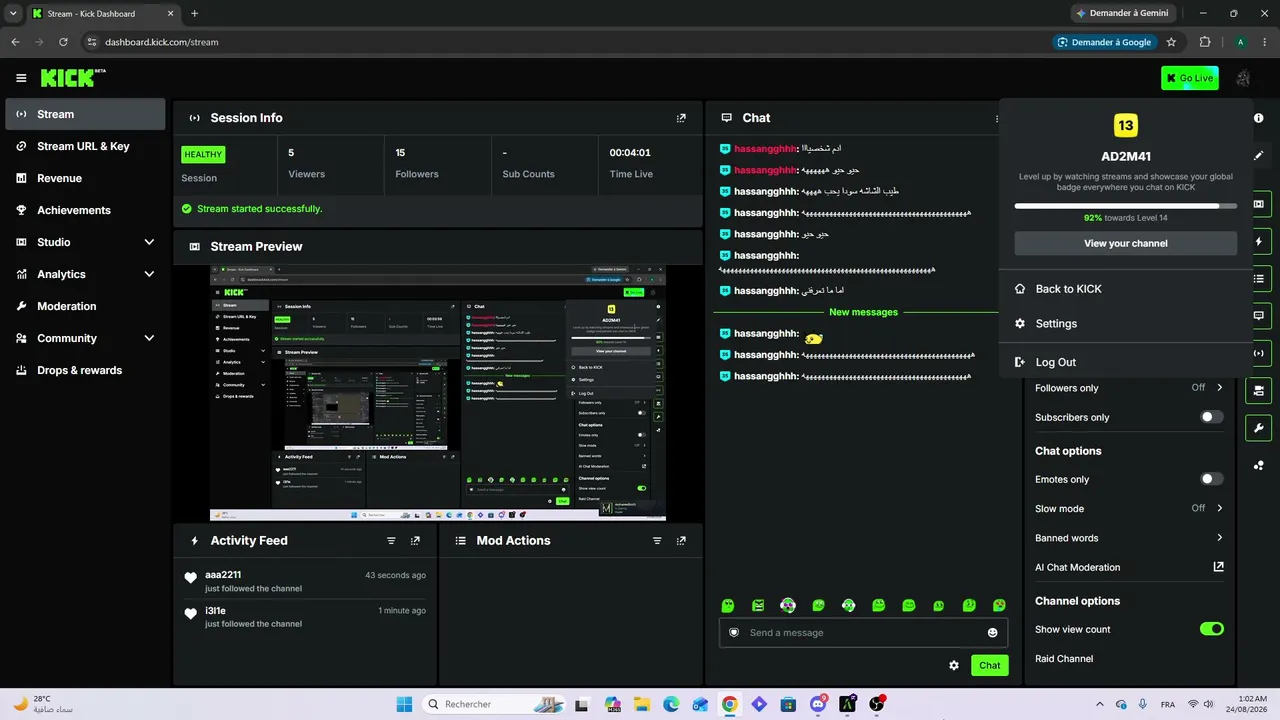Click the Go Live button
This screenshot has height=720, width=1280.
click(x=1190, y=78)
